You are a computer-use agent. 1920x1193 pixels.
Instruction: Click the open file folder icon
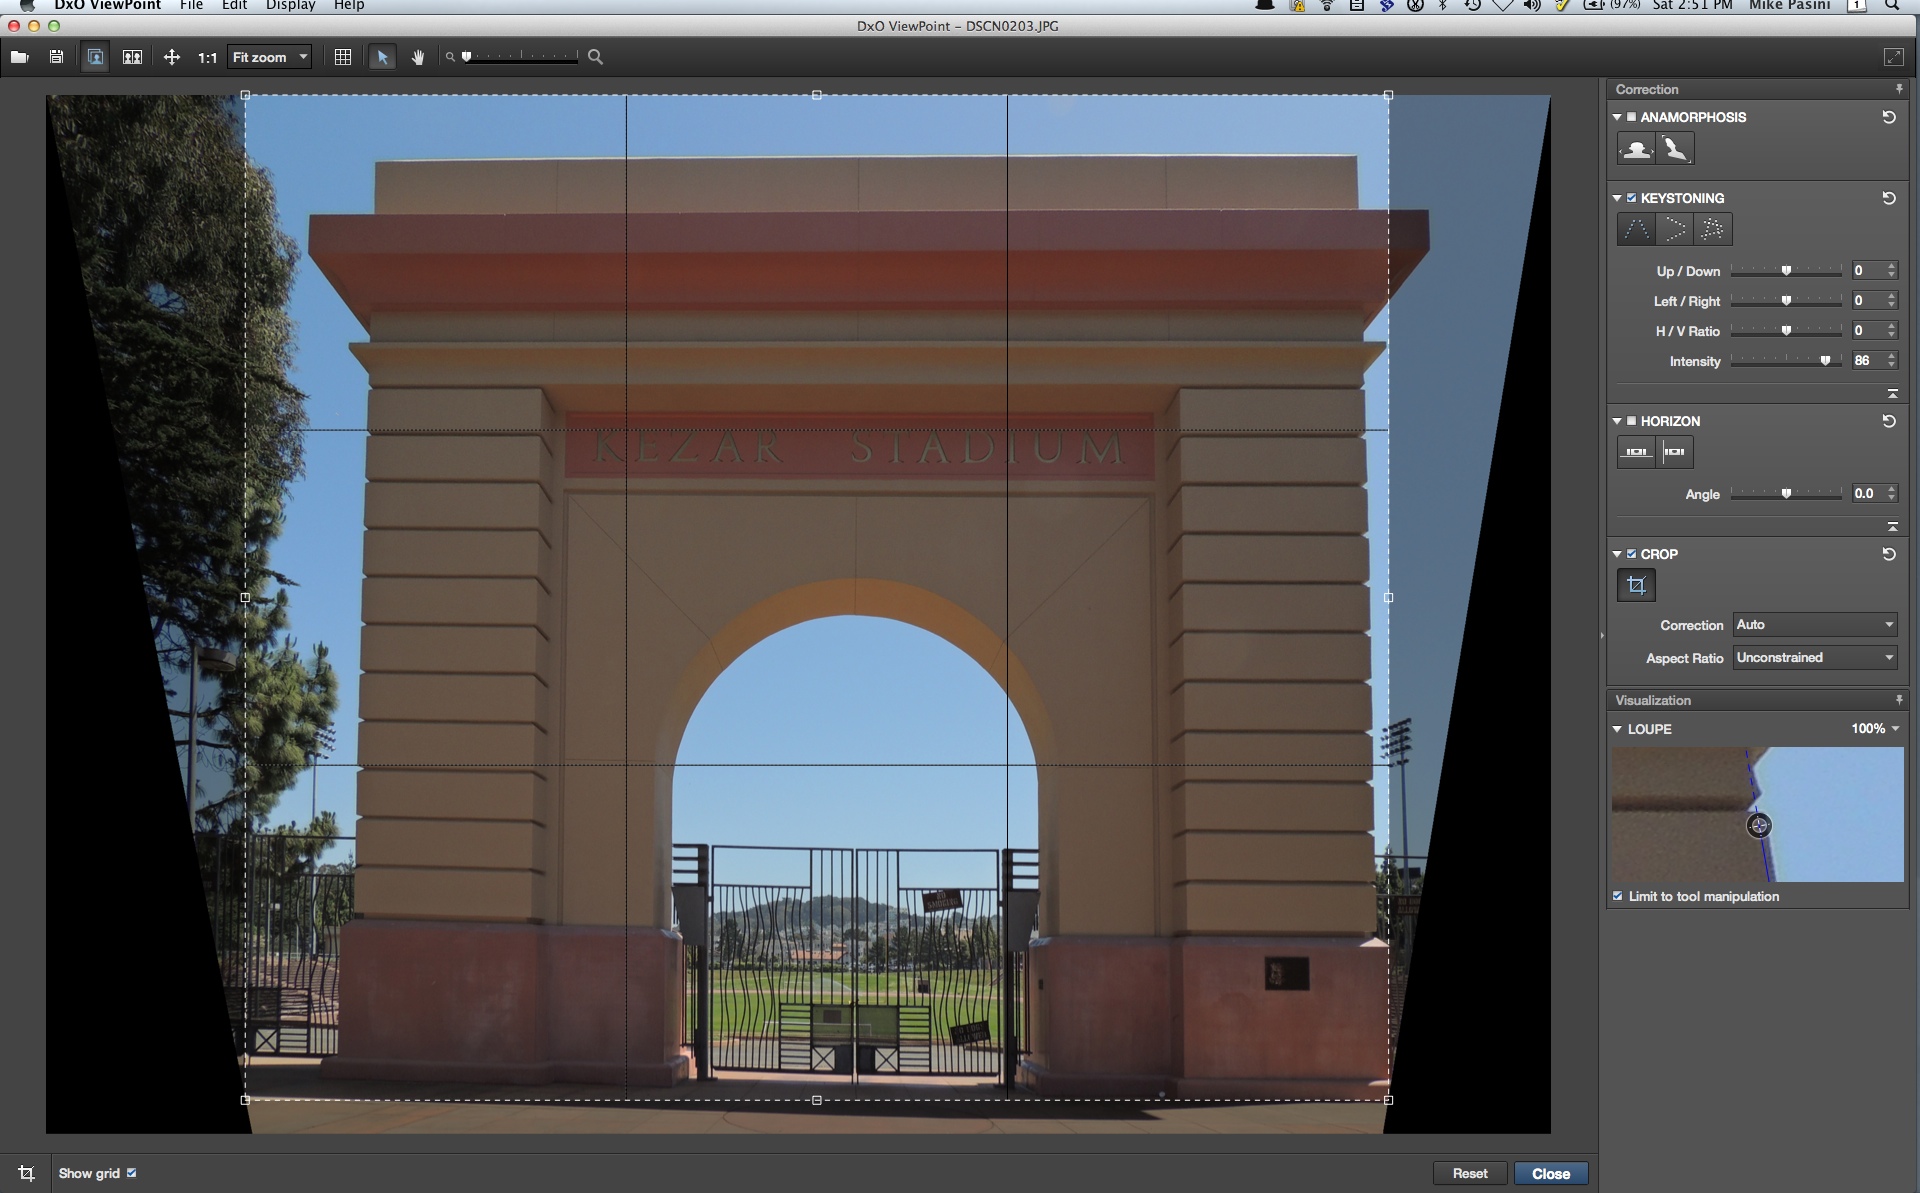tap(19, 57)
